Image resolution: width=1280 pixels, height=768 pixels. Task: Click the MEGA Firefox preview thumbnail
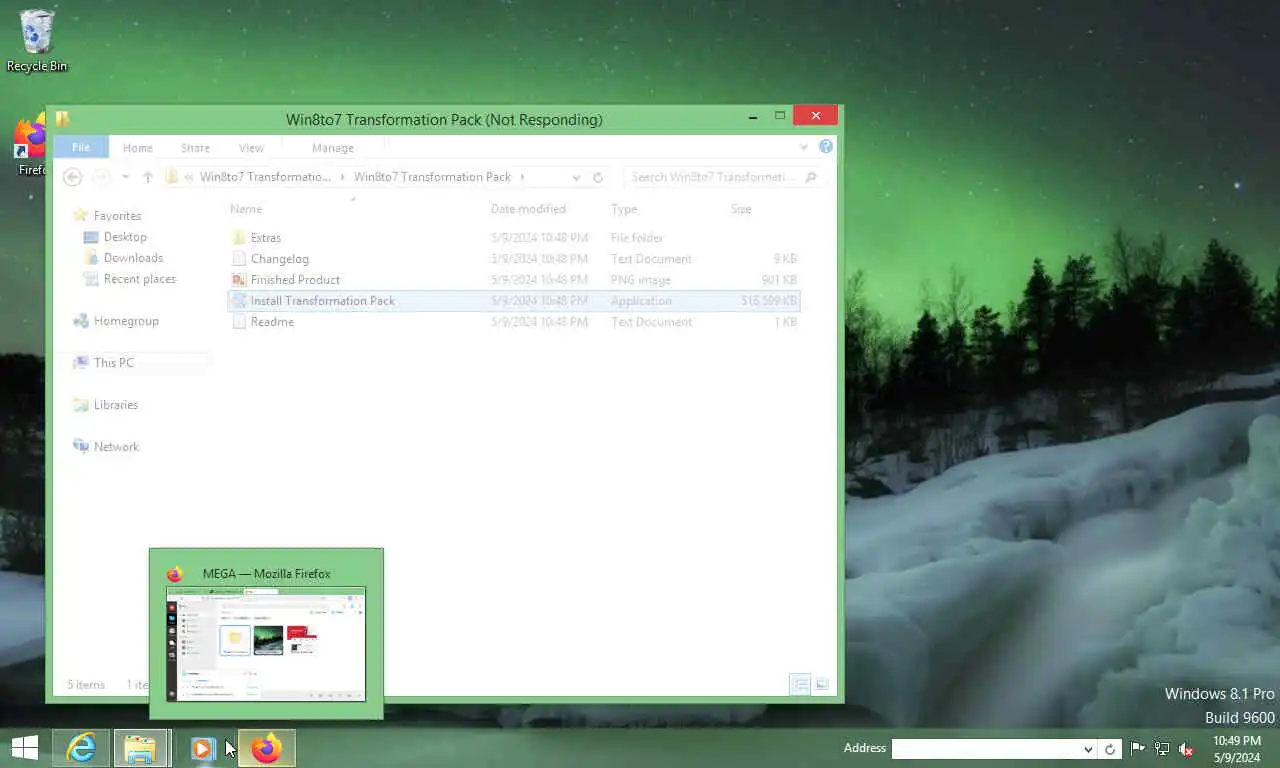pyautogui.click(x=266, y=644)
